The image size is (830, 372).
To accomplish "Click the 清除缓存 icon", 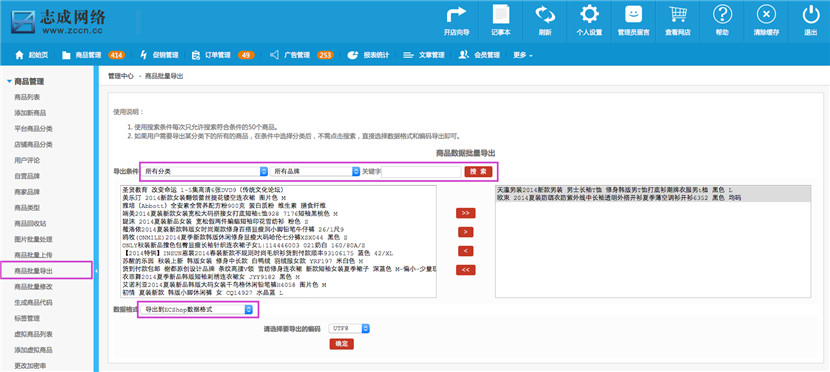I will pyautogui.click(x=766, y=21).
